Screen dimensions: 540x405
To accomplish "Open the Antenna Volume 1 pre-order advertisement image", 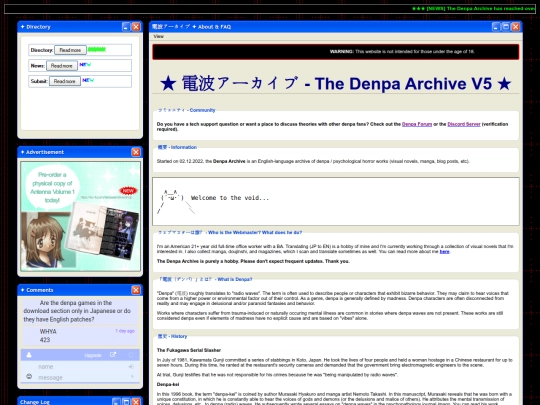I will pyautogui.click(x=81, y=216).
